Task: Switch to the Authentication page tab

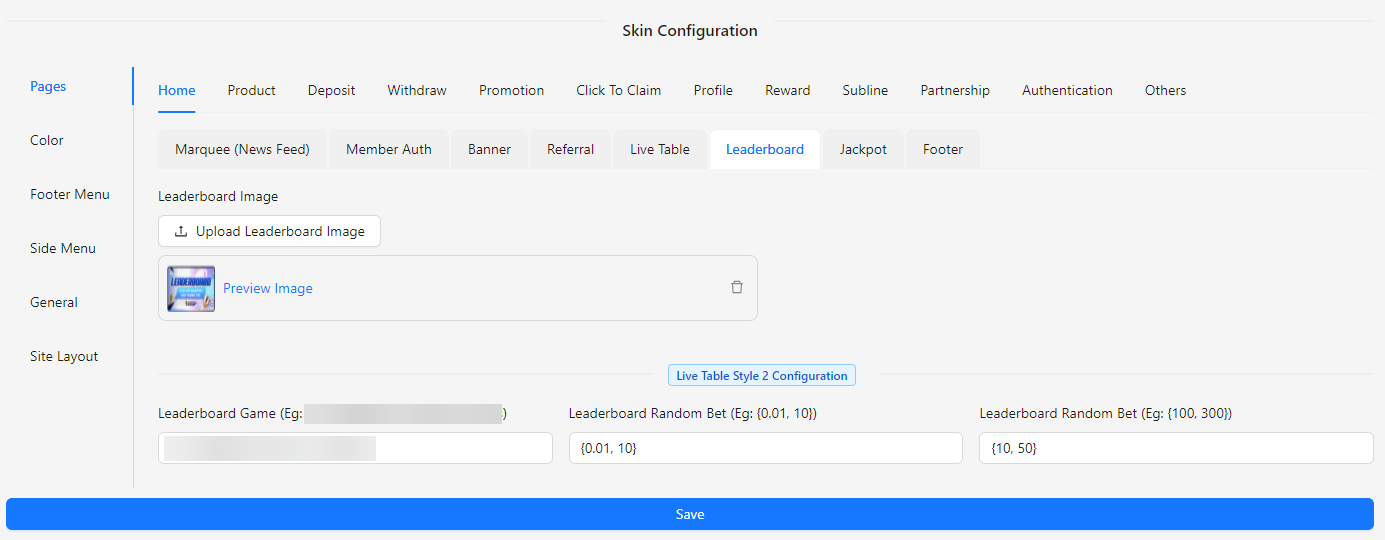Action: [x=1067, y=90]
